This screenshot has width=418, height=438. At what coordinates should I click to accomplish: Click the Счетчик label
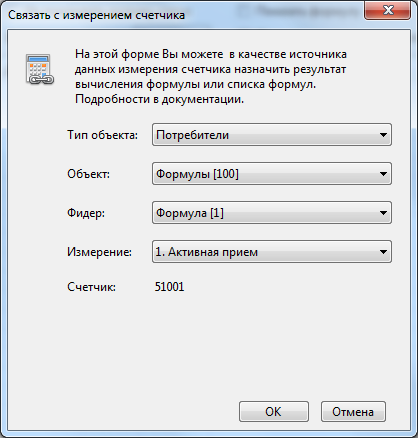(x=91, y=287)
